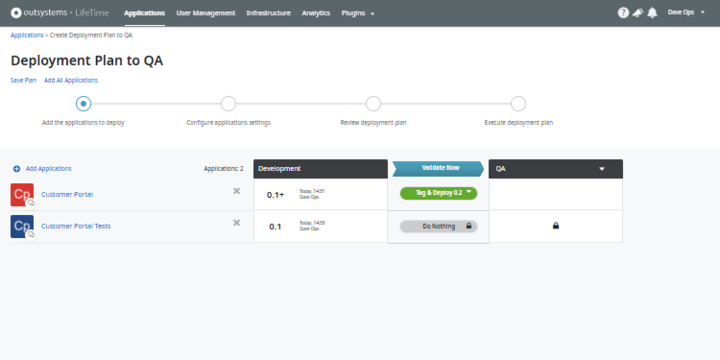Remove Customer Portal Tests with its X icon
This screenshot has width=720, height=360.
tap(236, 223)
